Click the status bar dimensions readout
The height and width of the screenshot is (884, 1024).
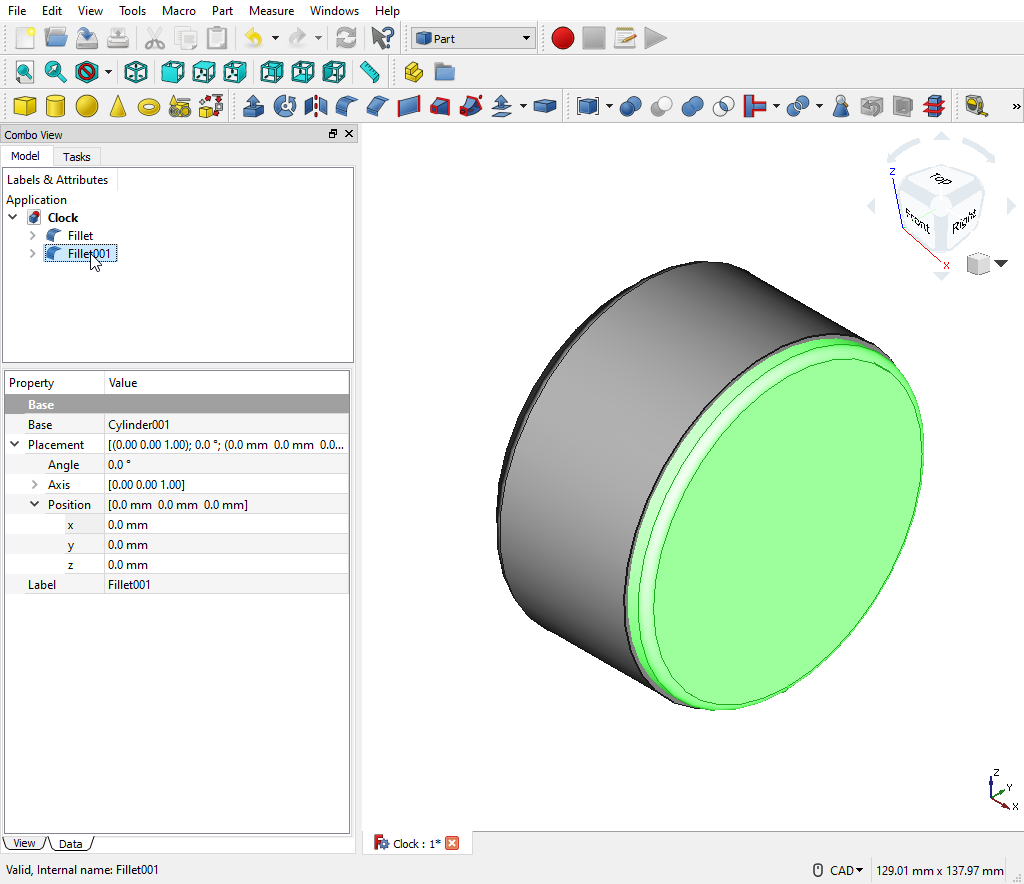click(939, 870)
